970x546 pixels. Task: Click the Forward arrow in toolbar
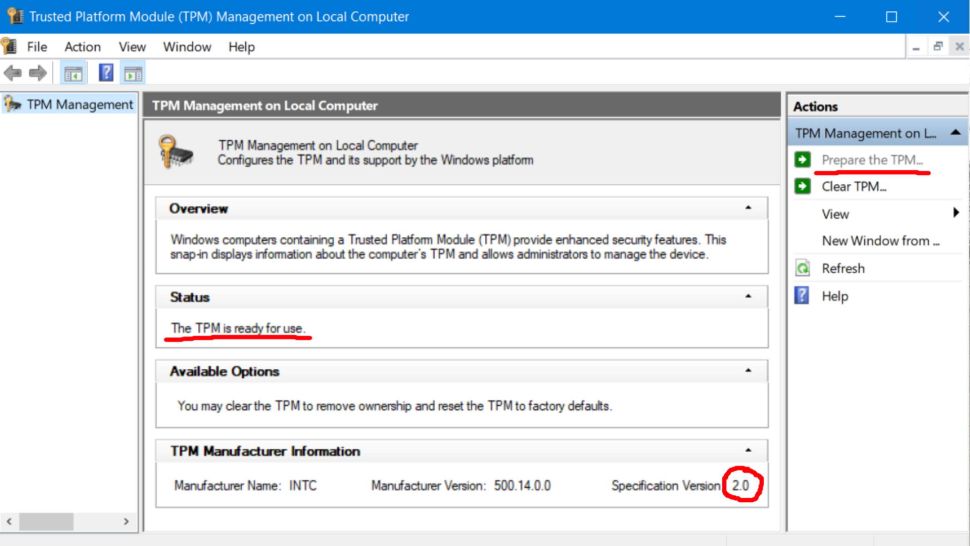tap(38, 73)
